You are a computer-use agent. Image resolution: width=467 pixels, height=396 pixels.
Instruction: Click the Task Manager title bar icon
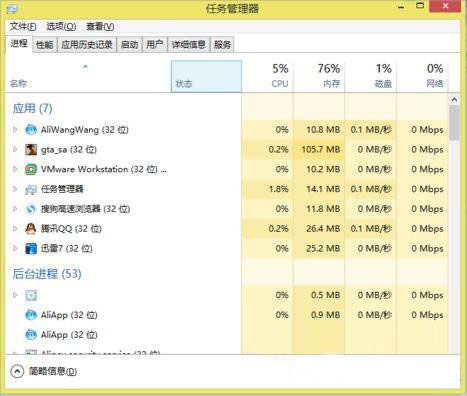coord(12,8)
